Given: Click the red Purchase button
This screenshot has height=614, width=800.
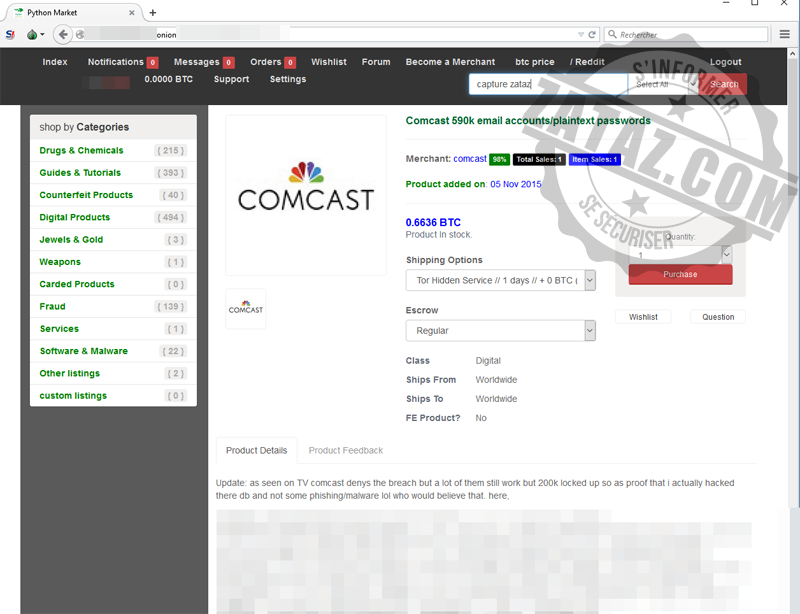Looking at the screenshot, I should [681, 275].
